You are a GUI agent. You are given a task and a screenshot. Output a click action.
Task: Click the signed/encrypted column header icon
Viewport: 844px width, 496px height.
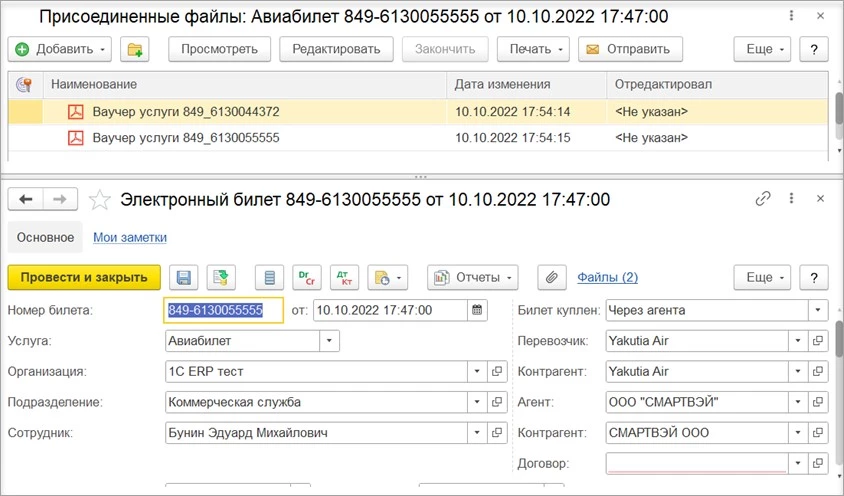(x=24, y=85)
